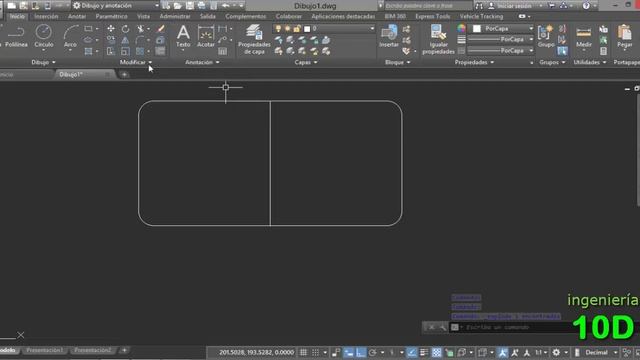Select the Scale (Escala) tool

point(125,51)
